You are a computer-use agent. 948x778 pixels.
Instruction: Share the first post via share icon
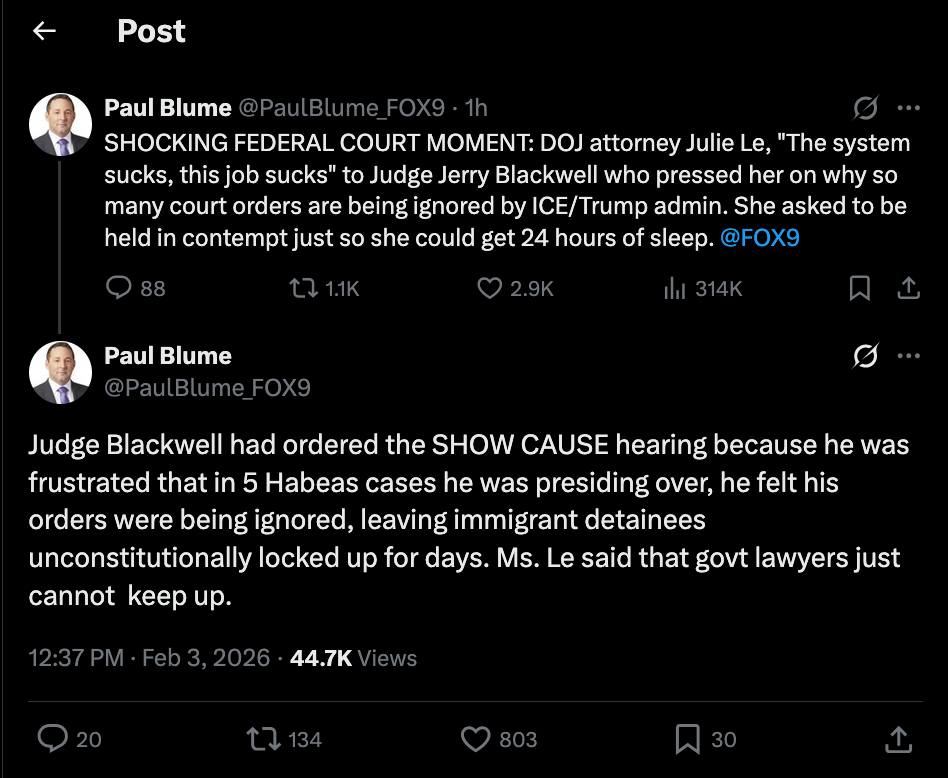coord(908,289)
